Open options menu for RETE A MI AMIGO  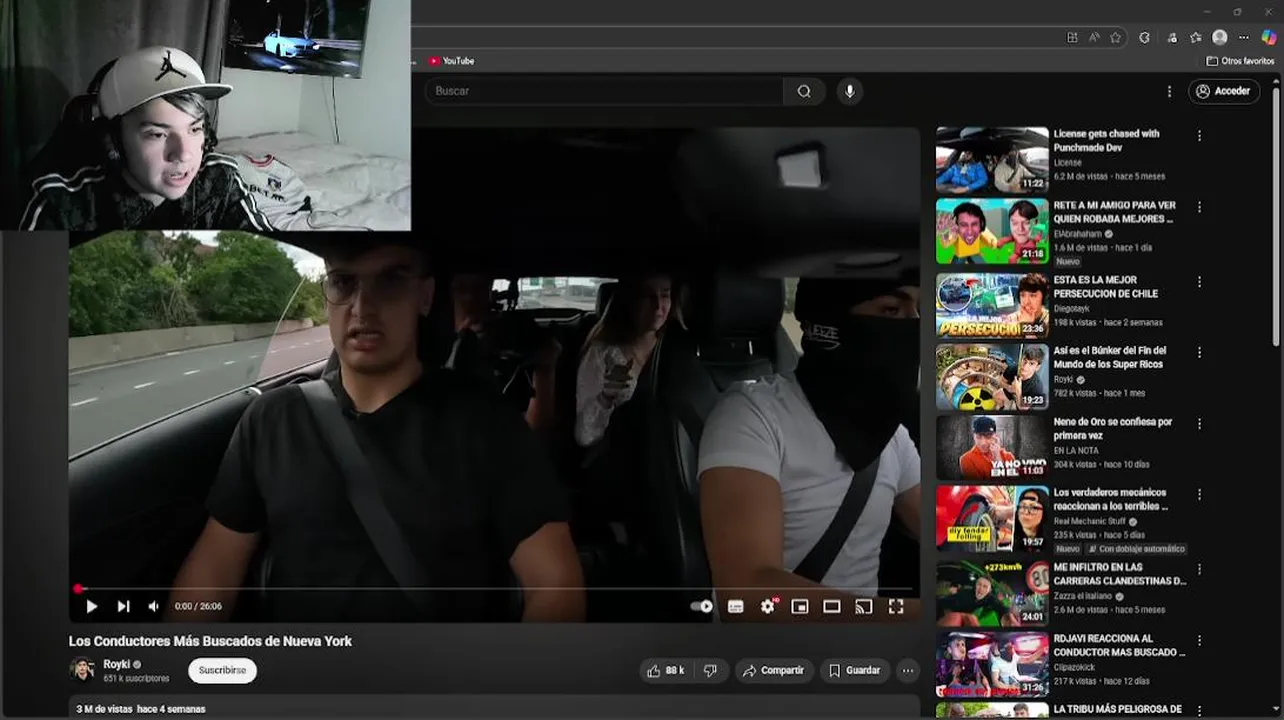pos(1199,207)
